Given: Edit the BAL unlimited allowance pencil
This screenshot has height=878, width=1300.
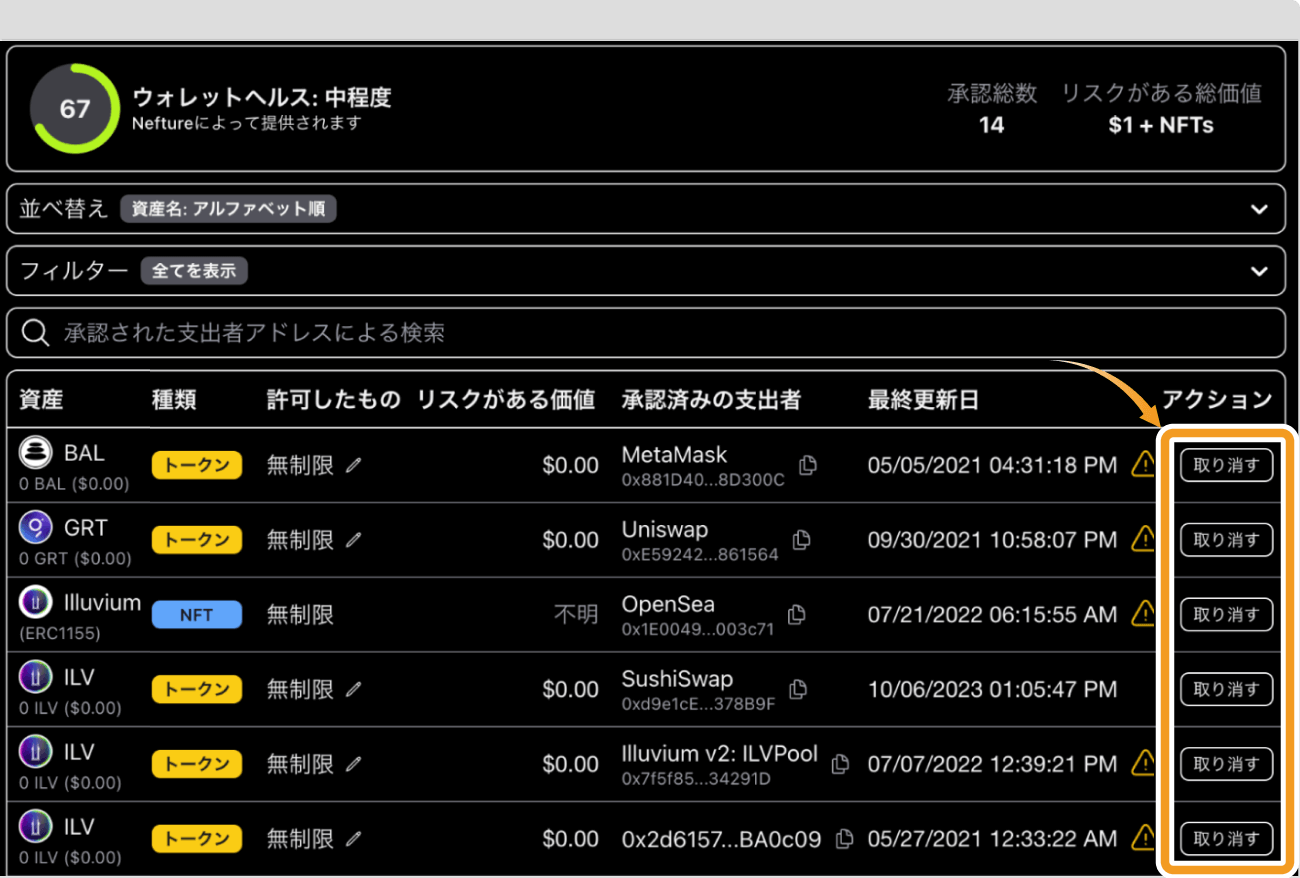Looking at the screenshot, I should pyautogui.click(x=353, y=465).
